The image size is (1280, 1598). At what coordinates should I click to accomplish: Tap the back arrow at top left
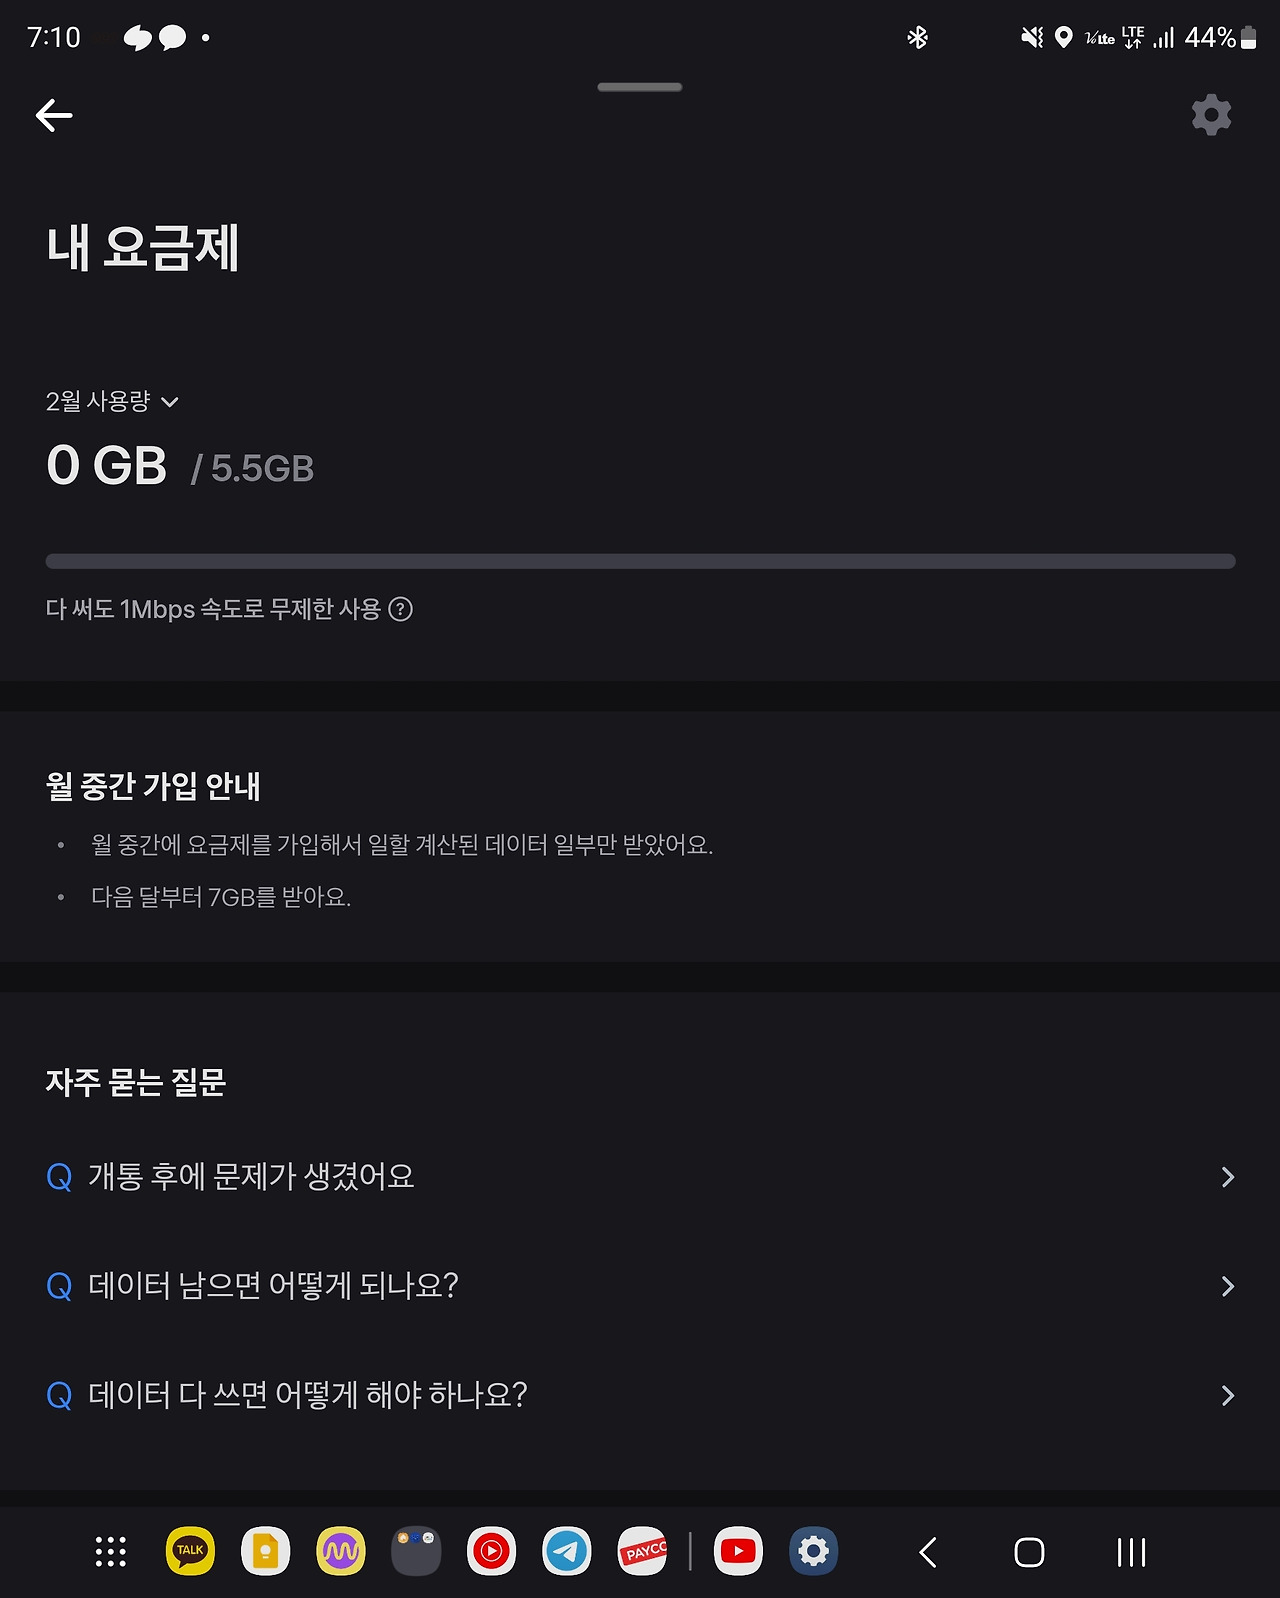coord(54,116)
